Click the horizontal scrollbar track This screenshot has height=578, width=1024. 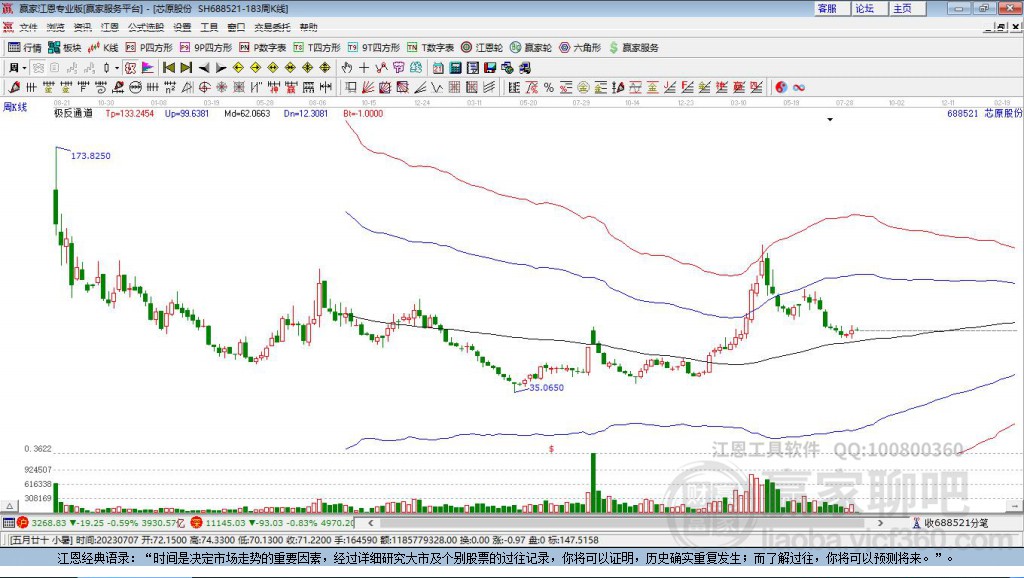tap(625, 522)
